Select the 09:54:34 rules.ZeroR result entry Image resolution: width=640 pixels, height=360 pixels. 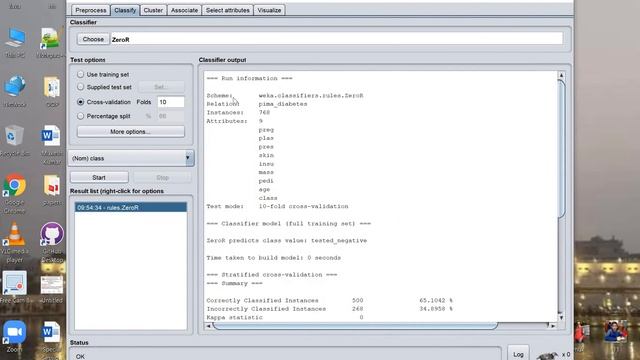coord(131,207)
